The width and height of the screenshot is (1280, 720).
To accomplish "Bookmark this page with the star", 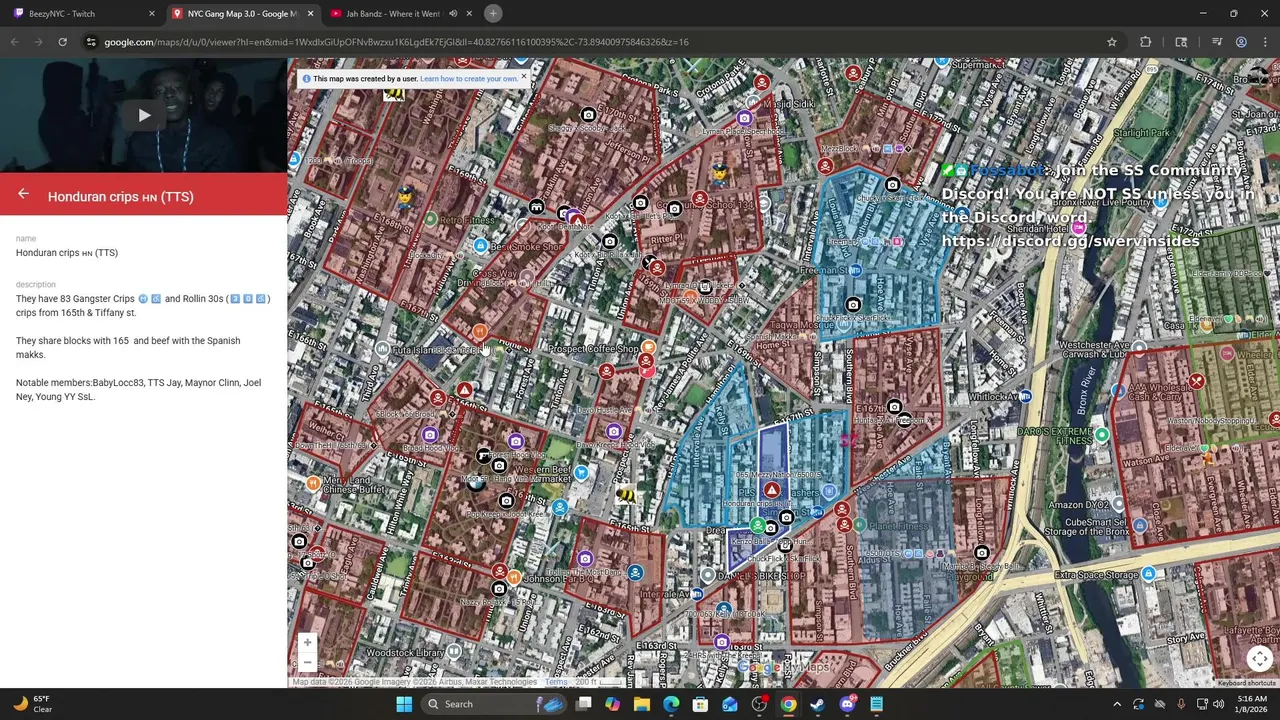I will pyautogui.click(x=1111, y=42).
